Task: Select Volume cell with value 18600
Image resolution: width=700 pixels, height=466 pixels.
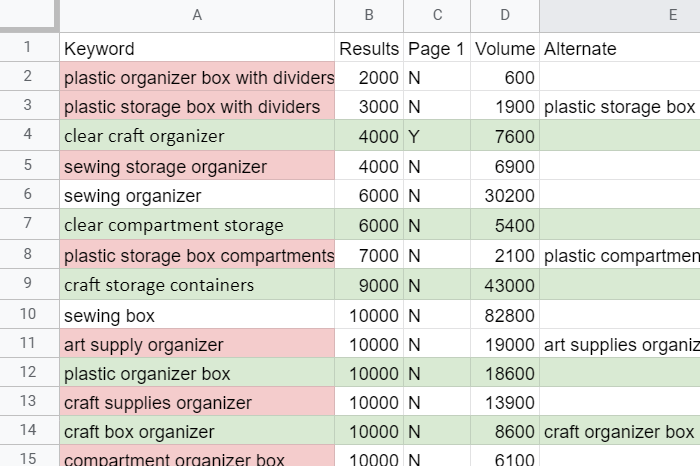Action: click(505, 373)
